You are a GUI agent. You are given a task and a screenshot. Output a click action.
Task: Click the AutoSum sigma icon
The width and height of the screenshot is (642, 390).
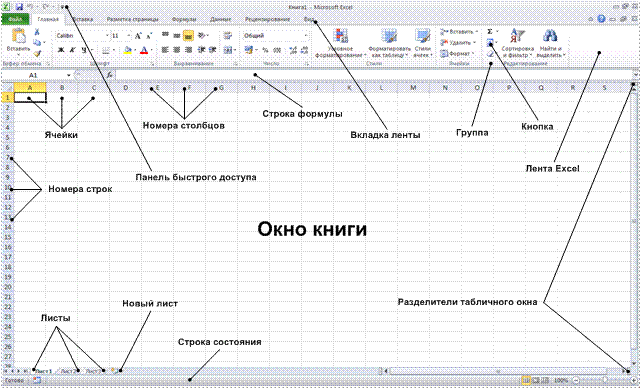pos(490,32)
